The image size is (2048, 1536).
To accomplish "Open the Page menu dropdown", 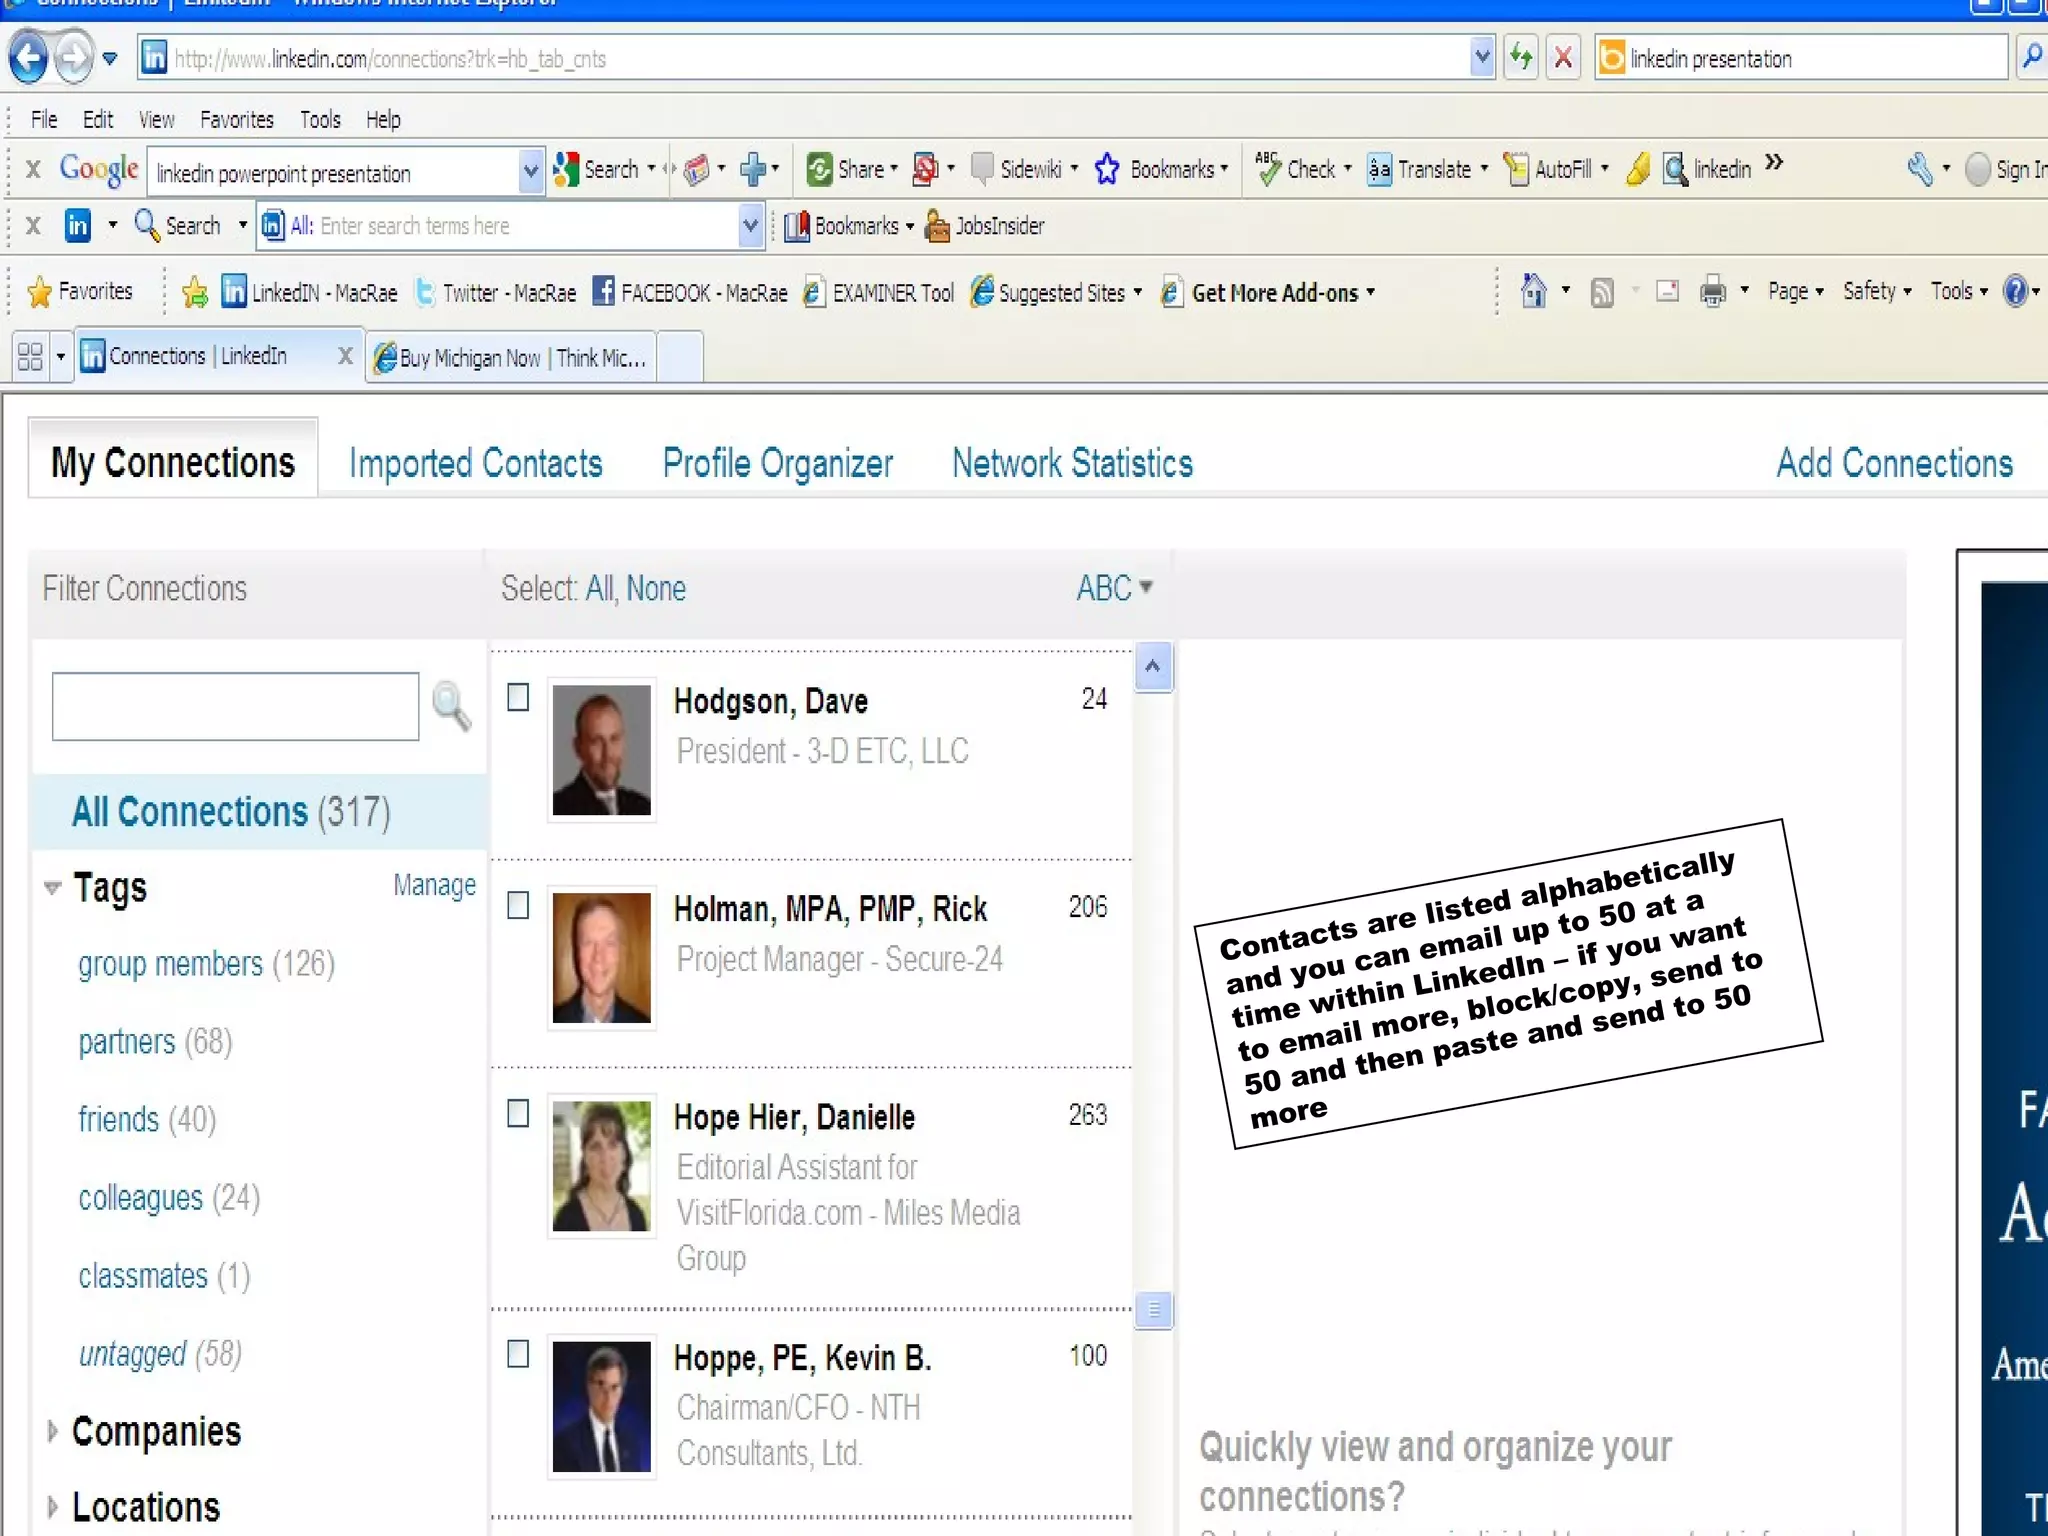I will [x=1796, y=291].
